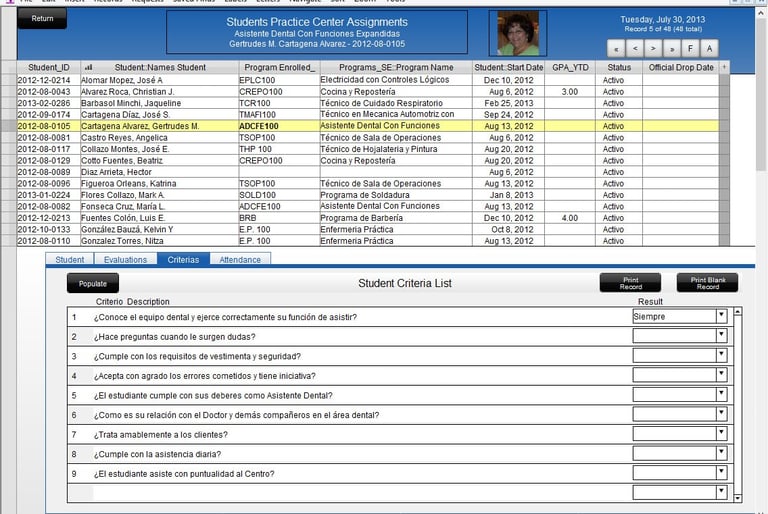Screen dimensions: 768x514
Task: Click the student photo thumbnail
Action: [x=518, y=33]
